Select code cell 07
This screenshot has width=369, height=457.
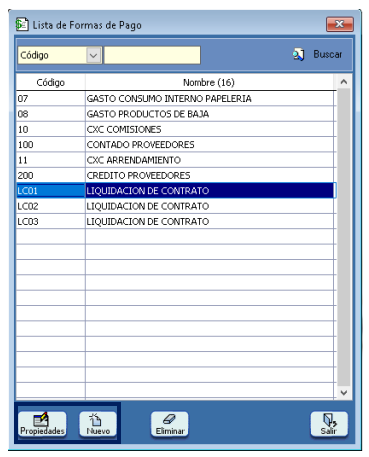pyautogui.click(x=51, y=99)
